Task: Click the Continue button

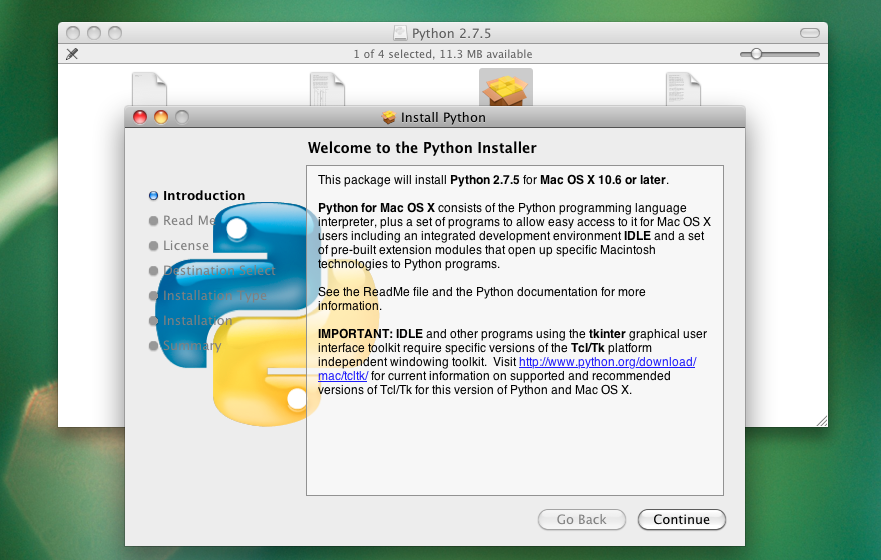Action: 682,520
